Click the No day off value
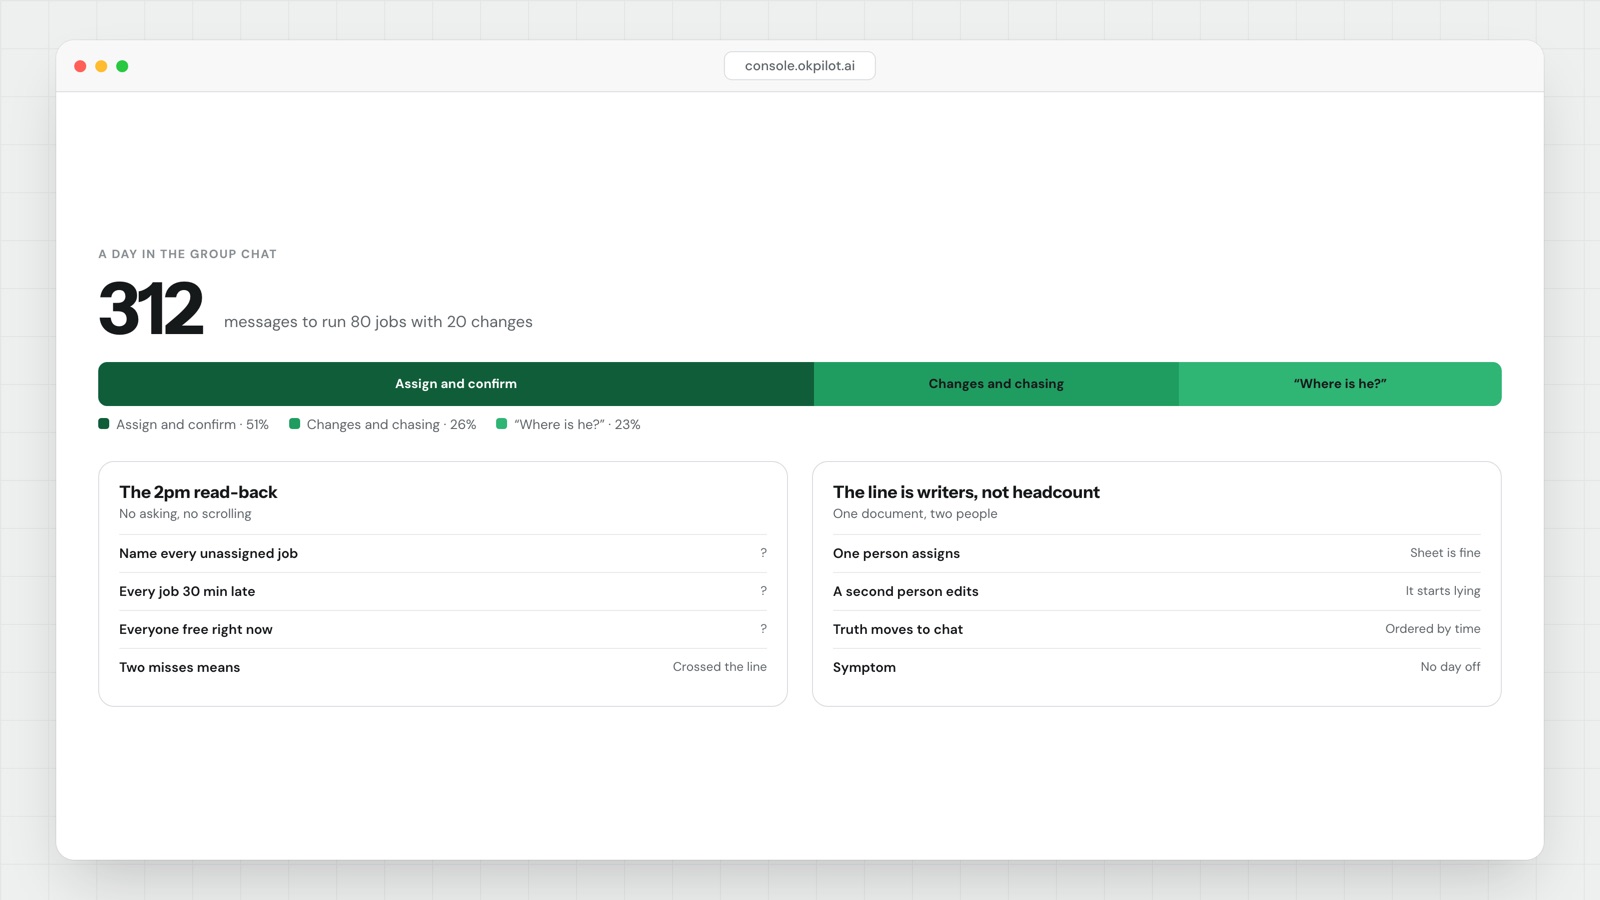Screen dimensions: 1600x900 coord(1450,667)
